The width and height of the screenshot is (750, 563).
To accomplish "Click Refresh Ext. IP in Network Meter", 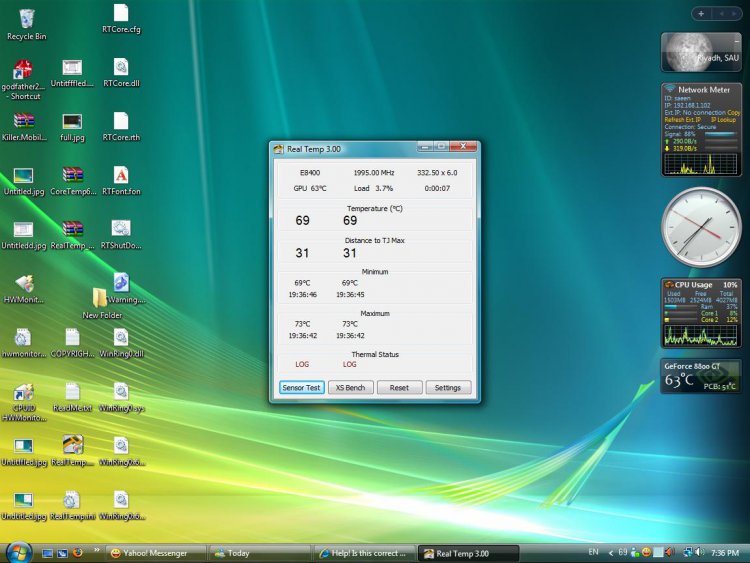I will click(683, 120).
